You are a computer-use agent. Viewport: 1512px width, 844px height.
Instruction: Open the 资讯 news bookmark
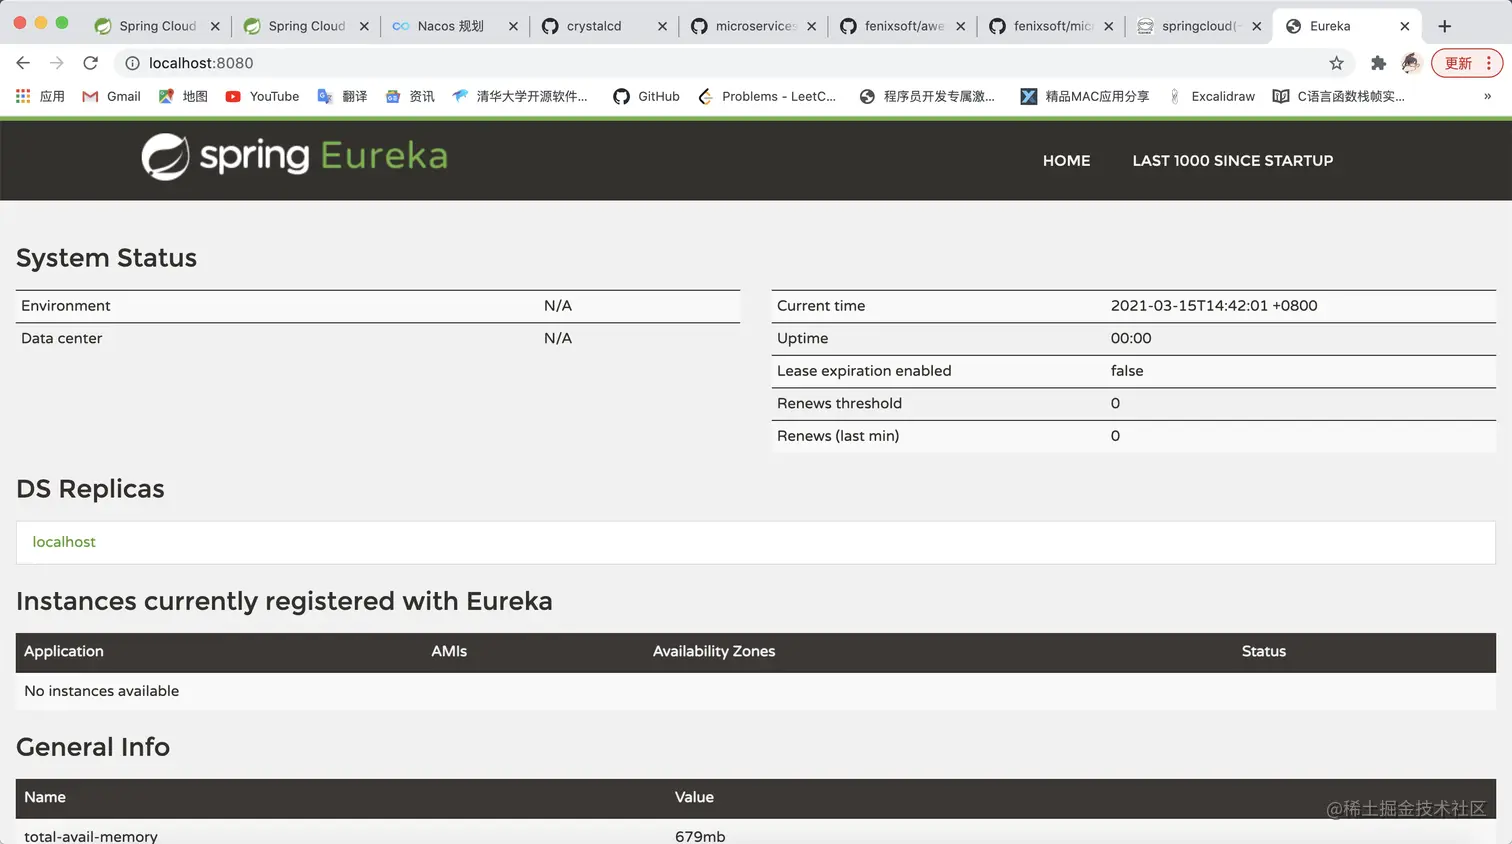click(x=410, y=96)
